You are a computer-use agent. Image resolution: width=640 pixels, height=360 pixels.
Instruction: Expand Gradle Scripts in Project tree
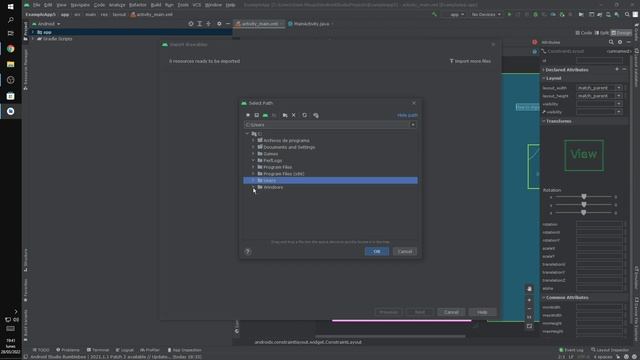33,39
